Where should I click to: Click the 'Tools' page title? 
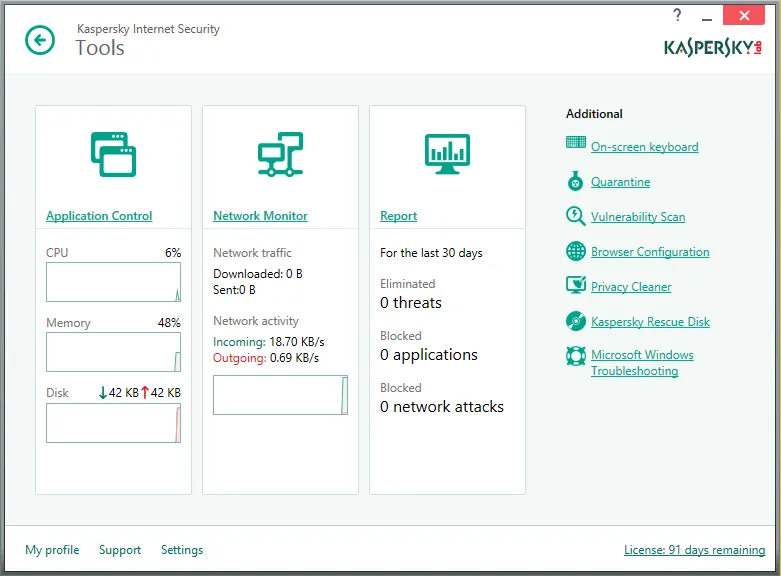(x=100, y=48)
